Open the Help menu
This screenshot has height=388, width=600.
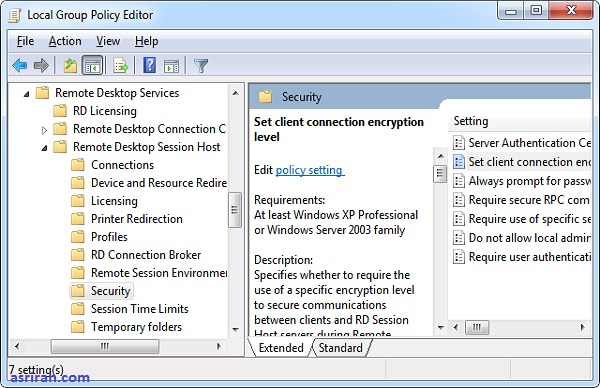click(x=147, y=41)
